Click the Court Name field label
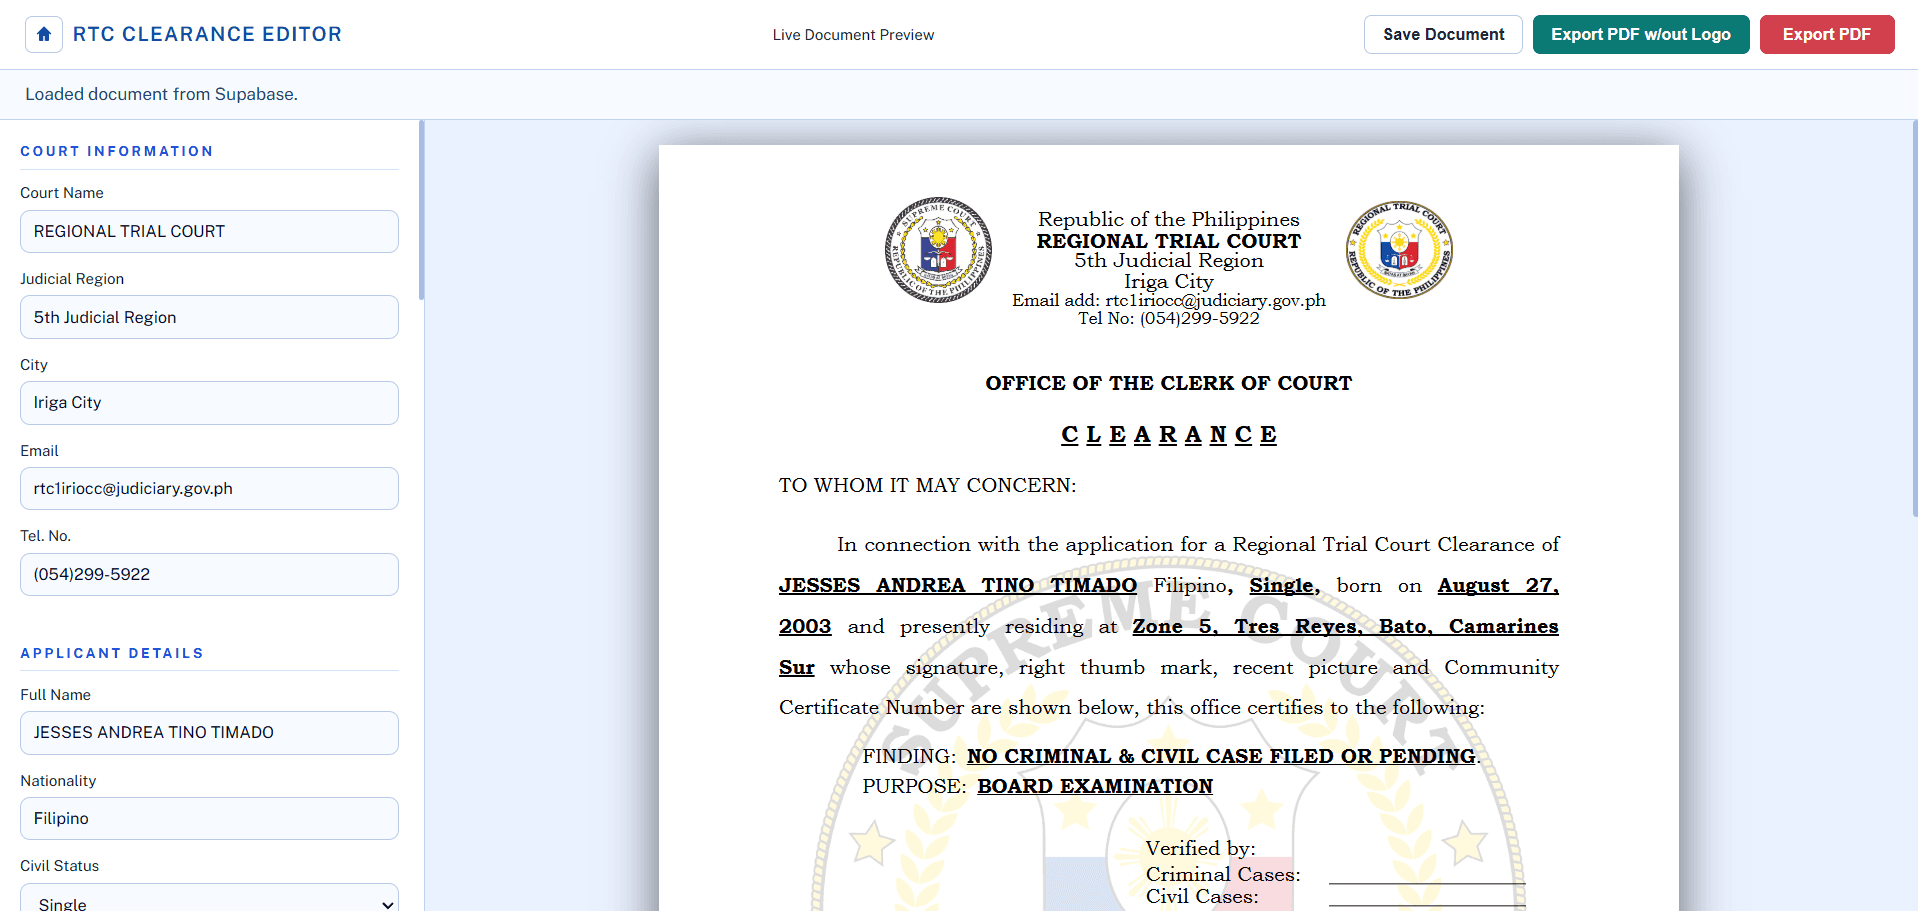Viewport: 1918px width, 911px height. (x=62, y=193)
